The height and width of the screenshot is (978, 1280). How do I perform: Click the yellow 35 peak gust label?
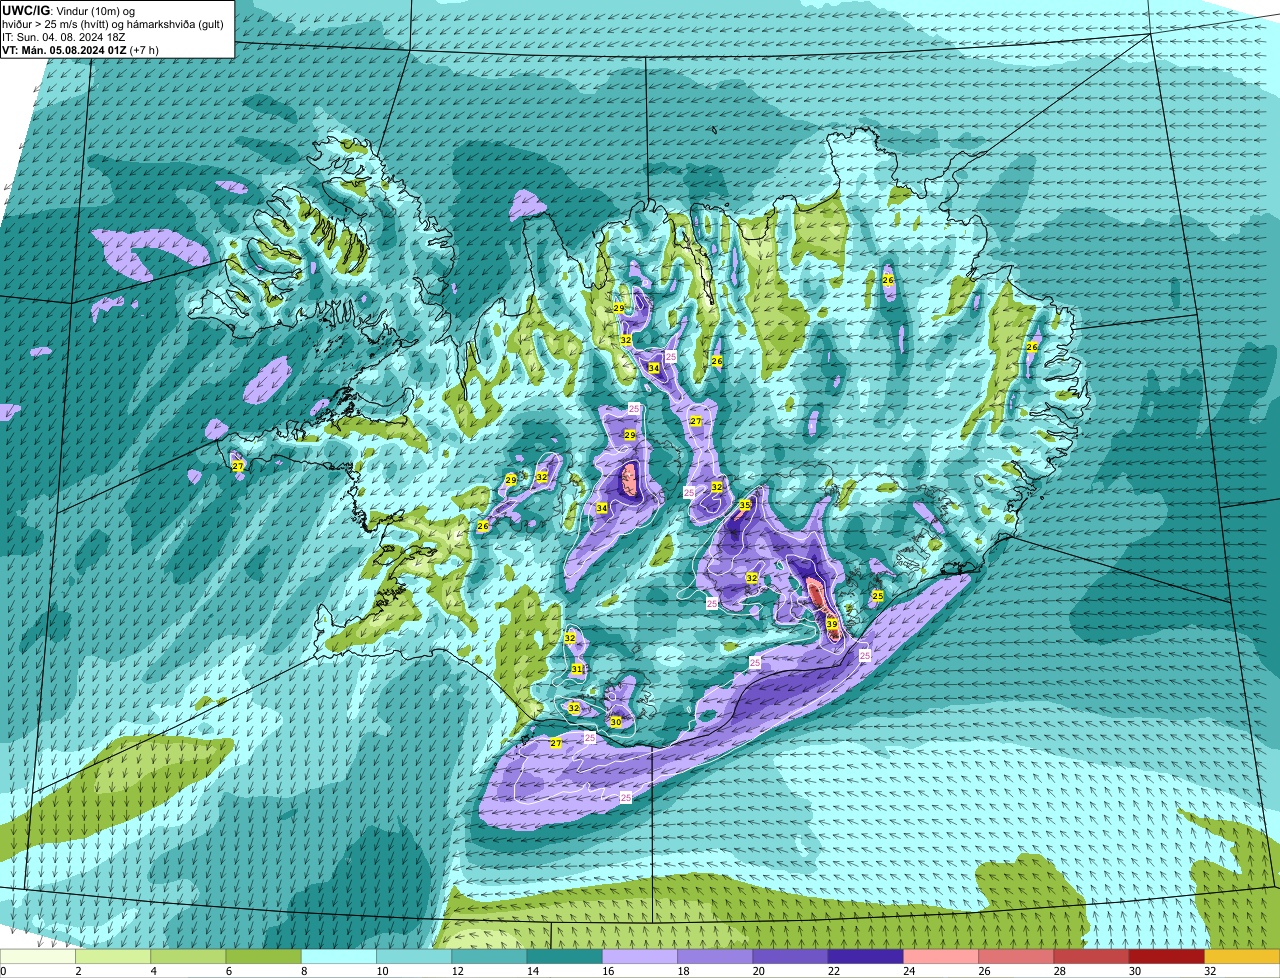tap(745, 505)
